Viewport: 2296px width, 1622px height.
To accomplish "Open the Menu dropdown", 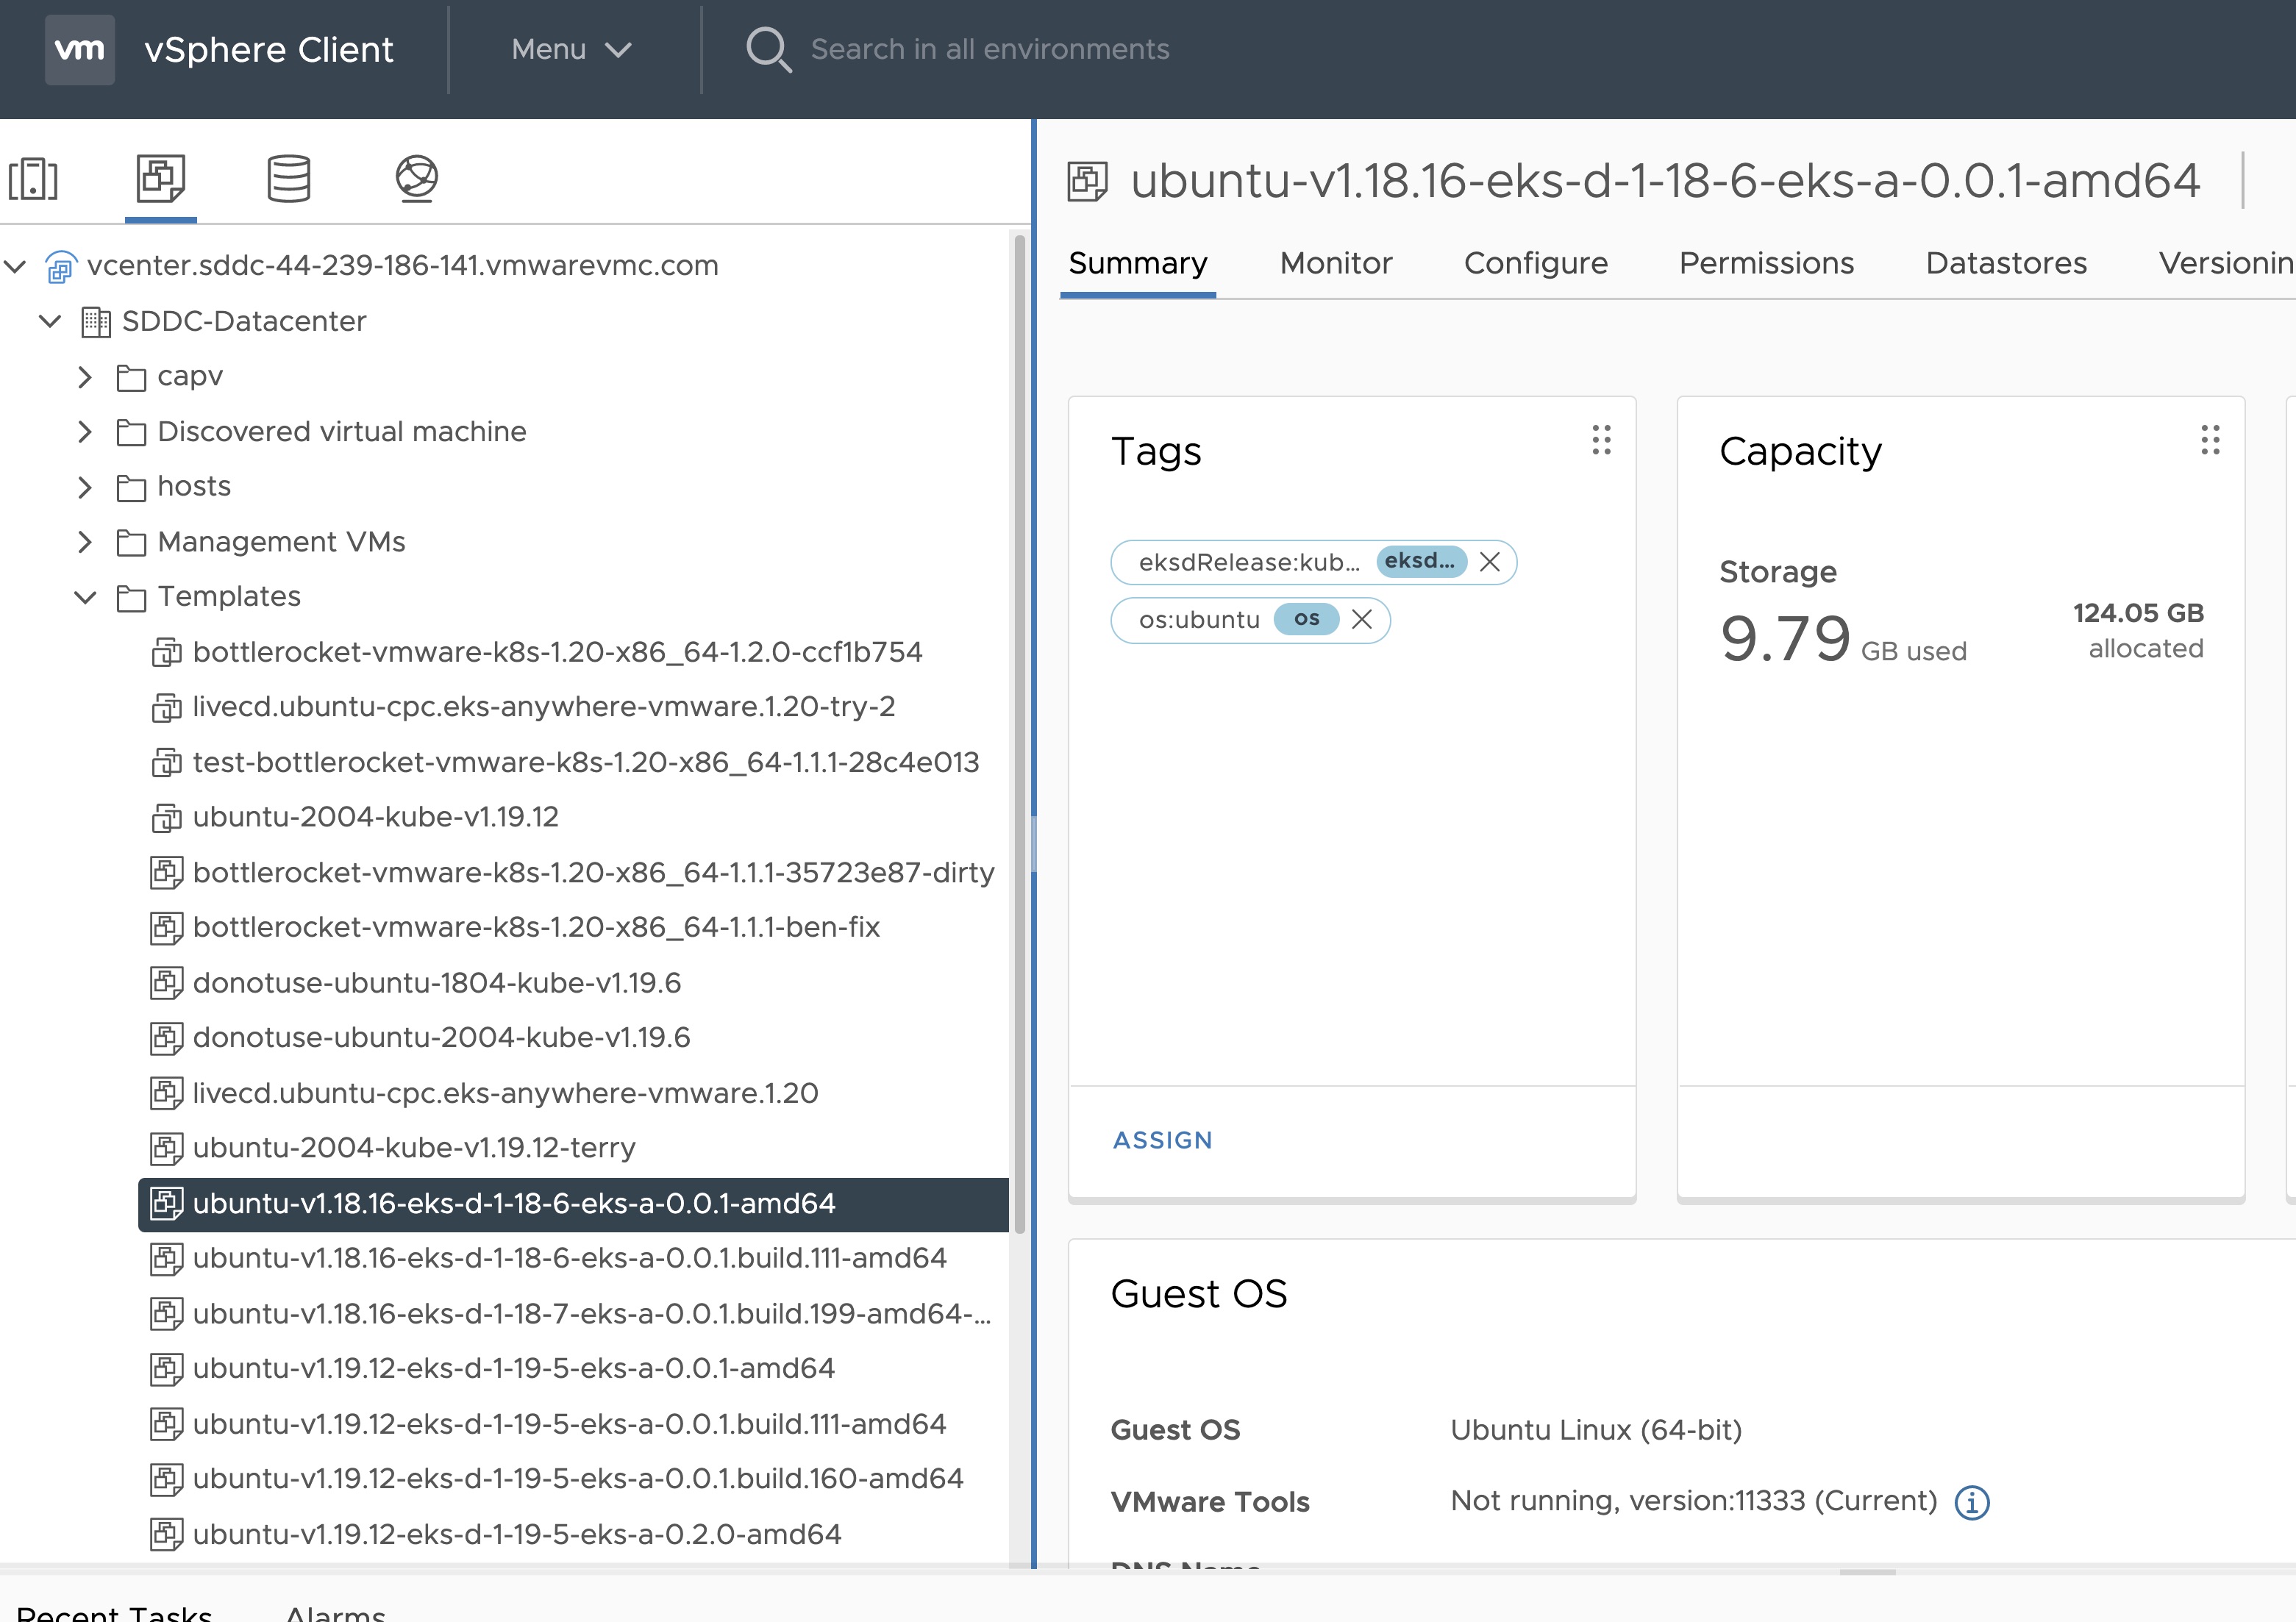I will [x=571, y=49].
